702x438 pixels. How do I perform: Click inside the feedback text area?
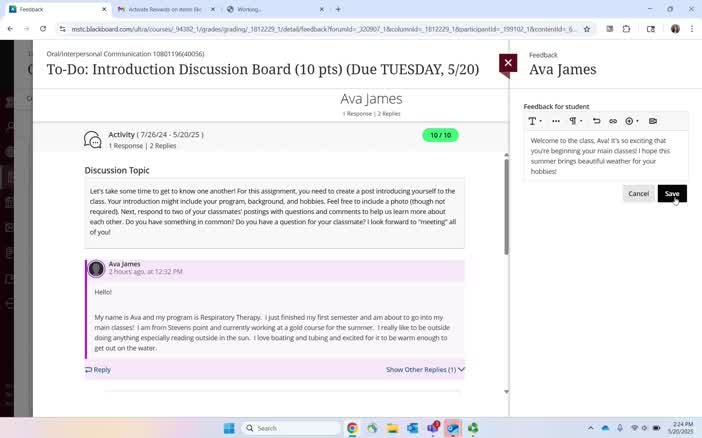[x=606, y=156]
